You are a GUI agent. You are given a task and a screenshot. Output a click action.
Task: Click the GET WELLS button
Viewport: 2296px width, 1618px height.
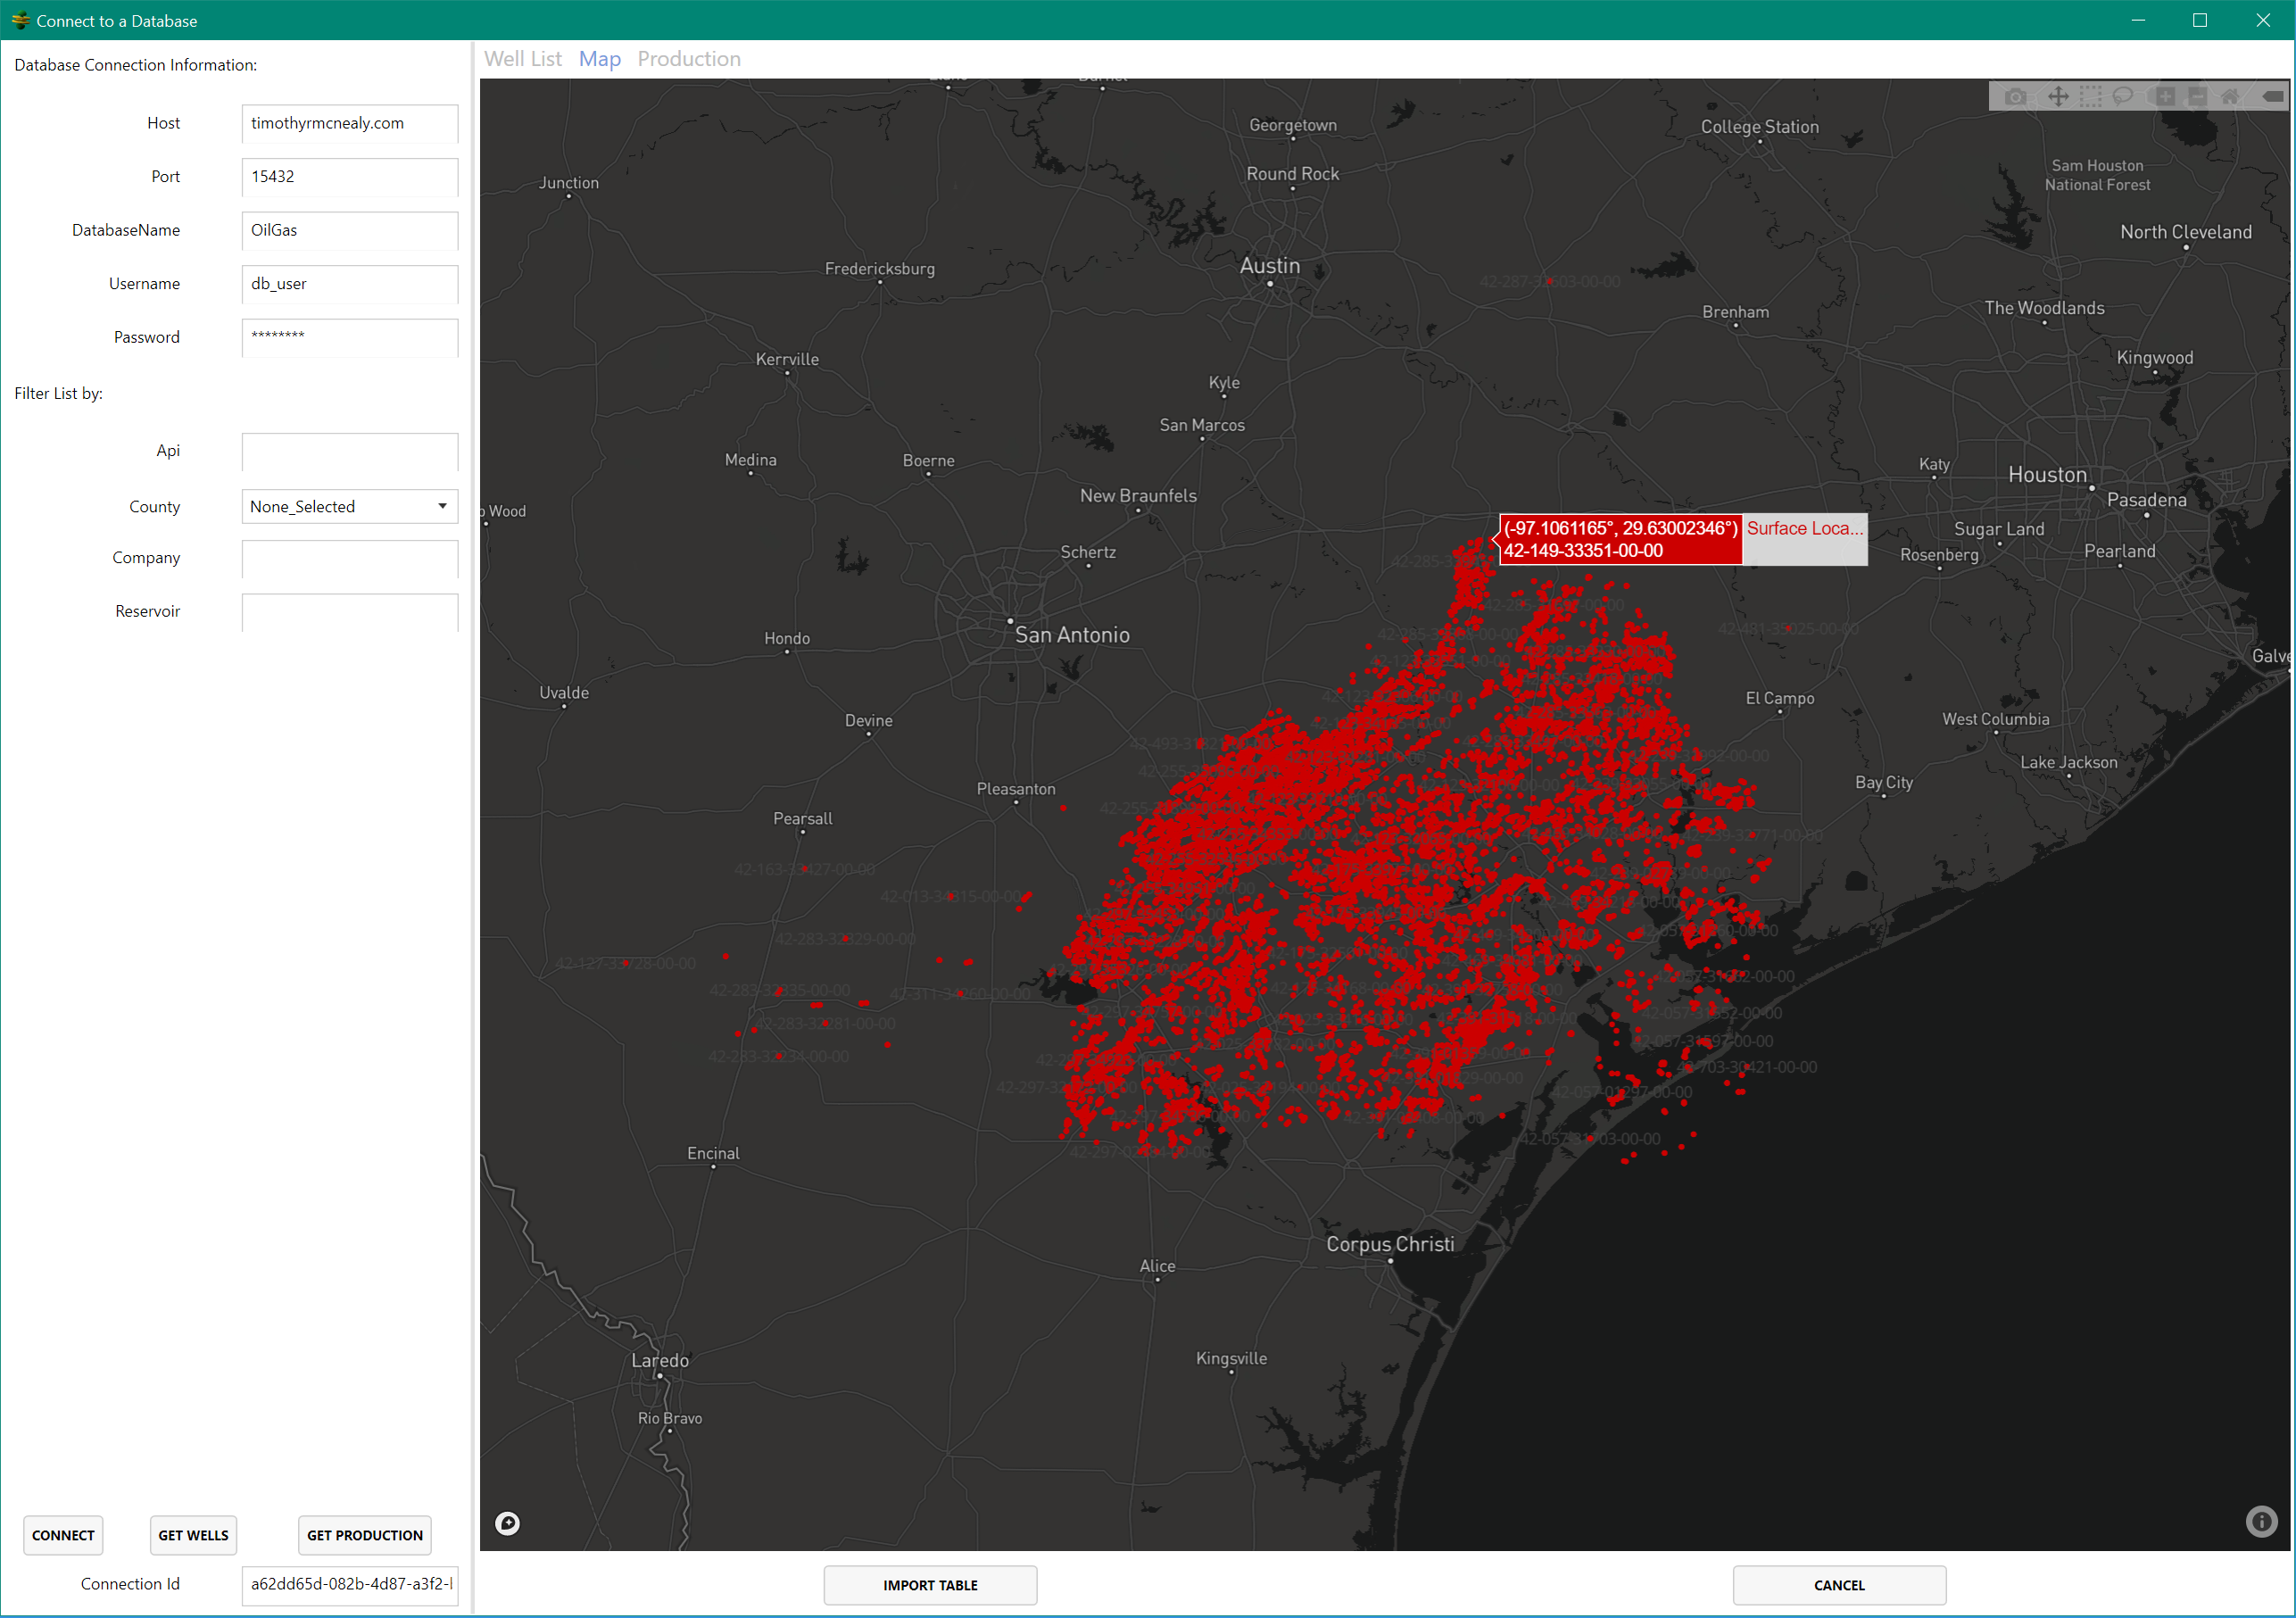pos(193,1535)
